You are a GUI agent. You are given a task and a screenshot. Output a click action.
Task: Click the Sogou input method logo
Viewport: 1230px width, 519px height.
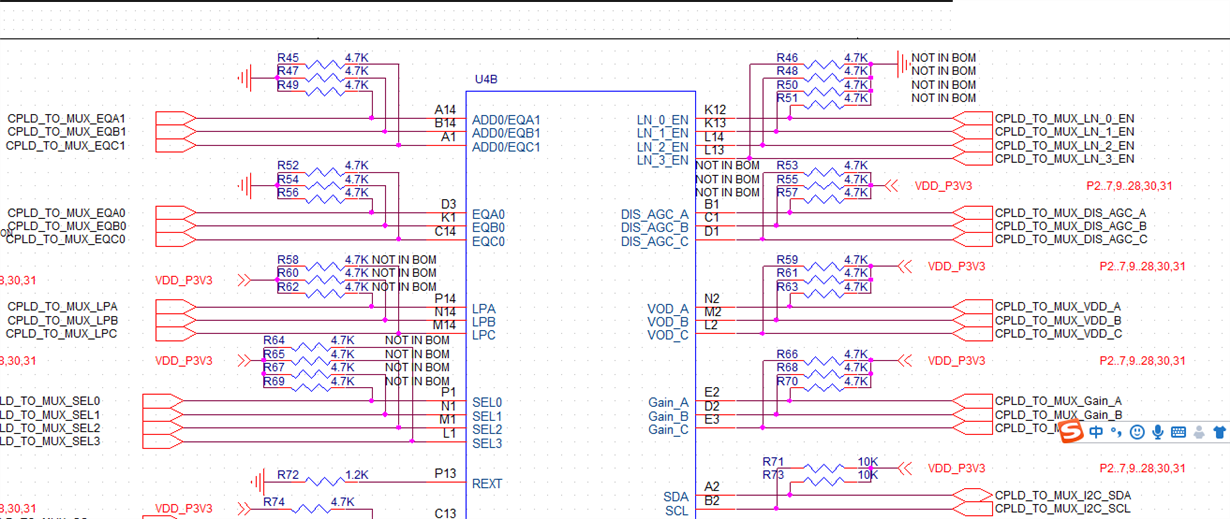tap(1071, 431)
